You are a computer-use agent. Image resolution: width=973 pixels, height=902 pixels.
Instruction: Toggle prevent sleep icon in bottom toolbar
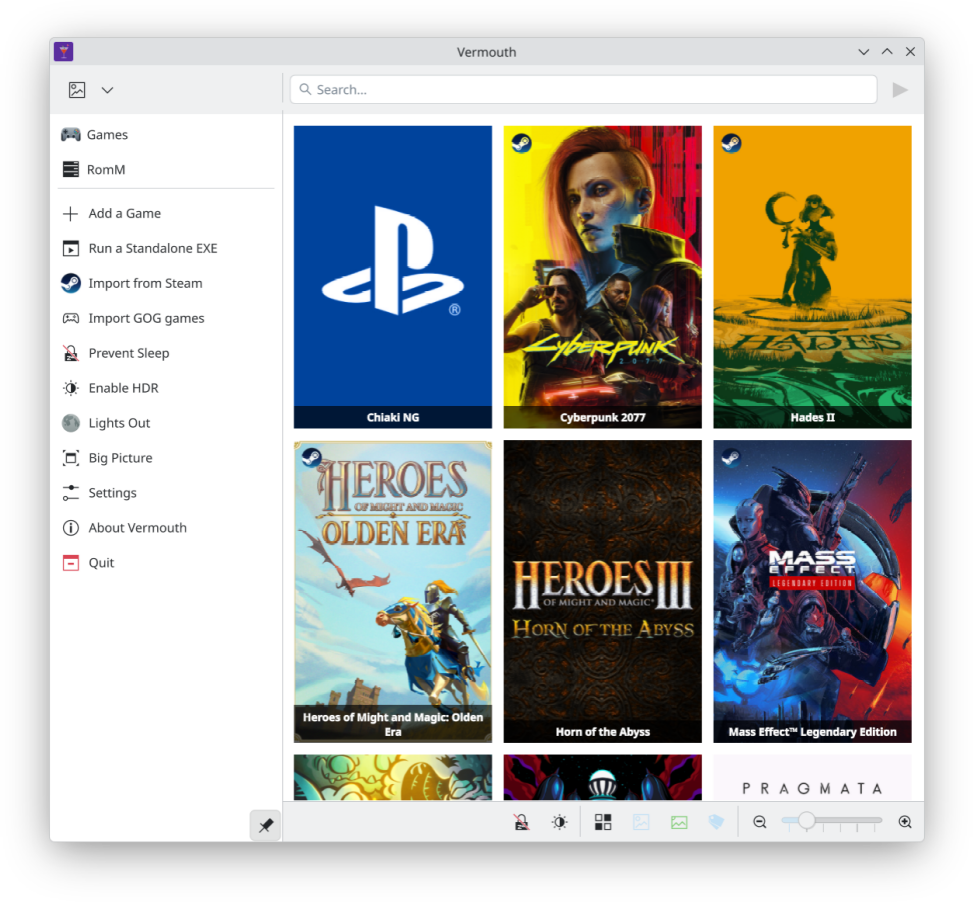click(x=522, y=822)
